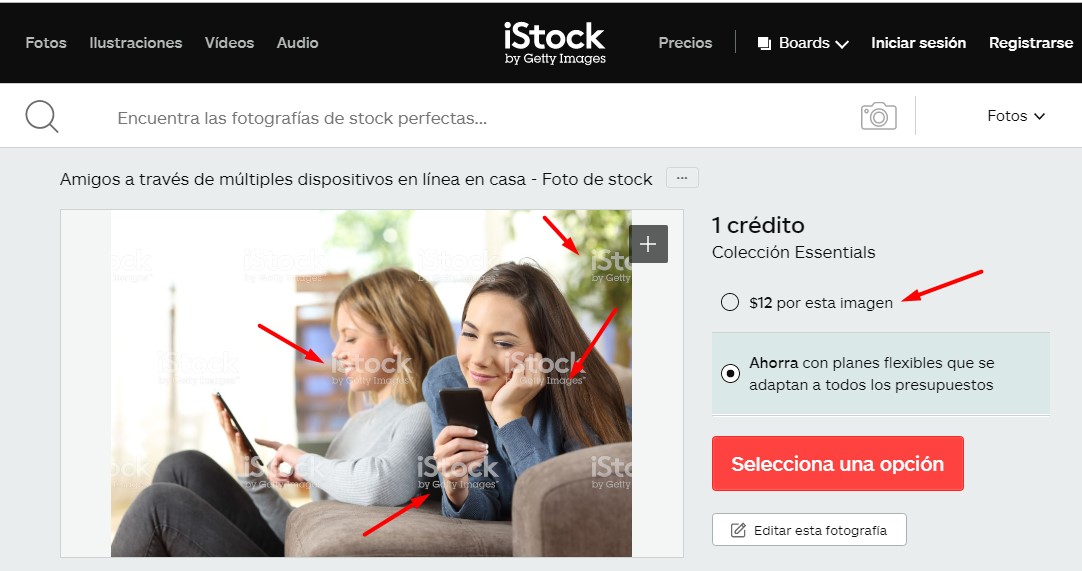Click the magnifying glass search icon
The height and width of the screenshot is (571, 1082).
click(41, 116)
